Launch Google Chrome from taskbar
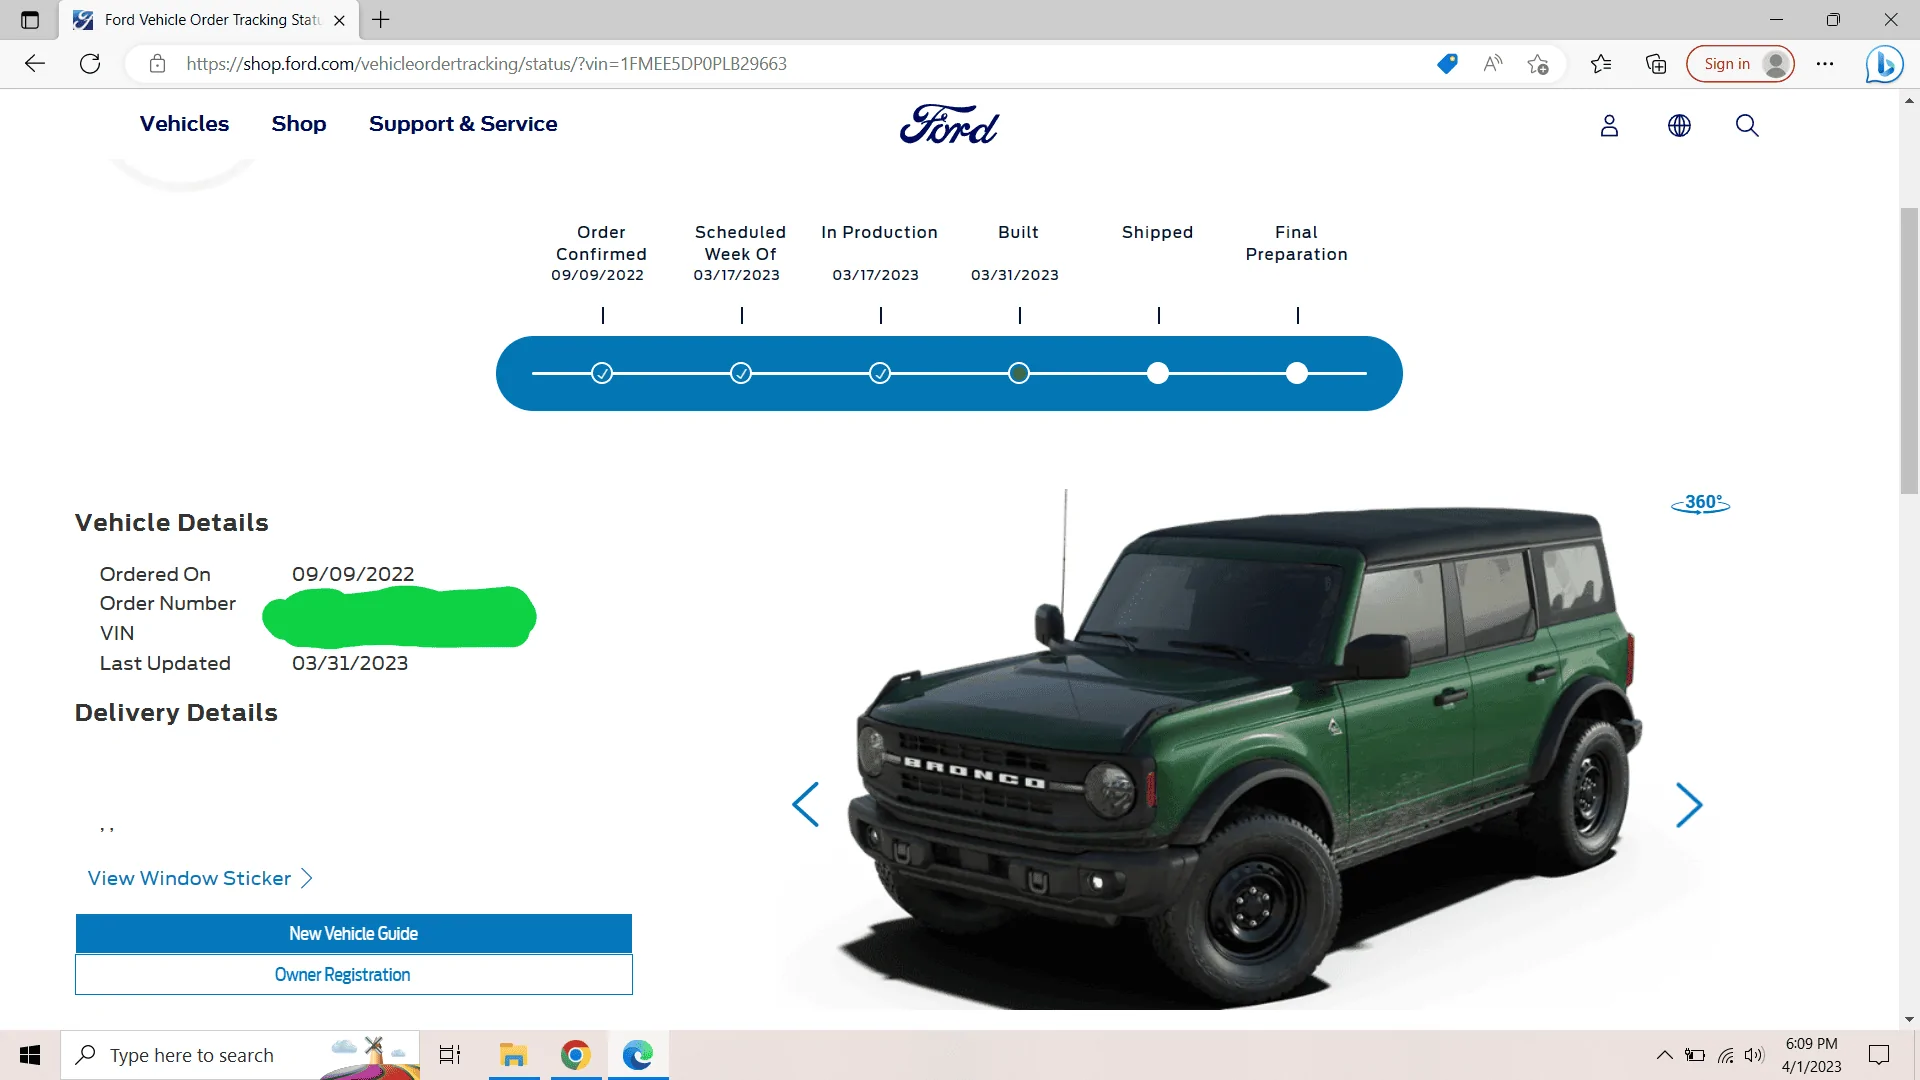1920x1080 pixels. [x=576, y=1055]
